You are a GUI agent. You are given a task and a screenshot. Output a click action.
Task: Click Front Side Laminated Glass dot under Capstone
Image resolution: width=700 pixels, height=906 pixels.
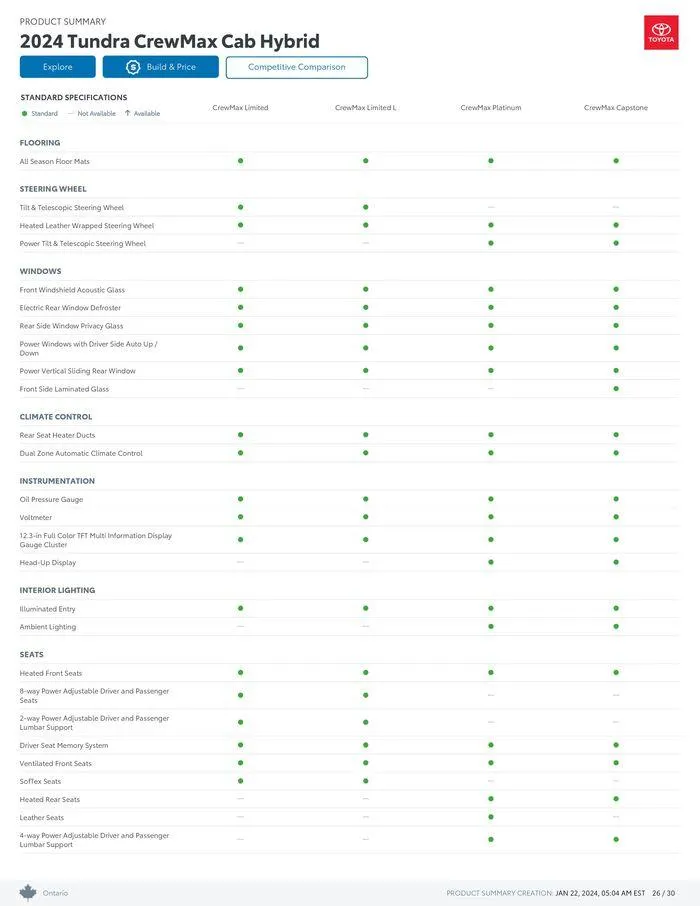click(x=616, y=389)
